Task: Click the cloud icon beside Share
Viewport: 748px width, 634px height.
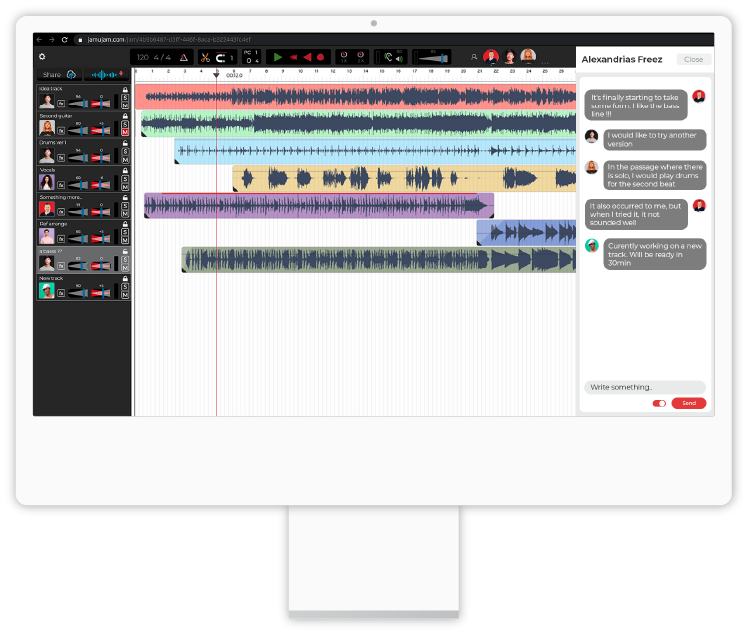Action: pos(71,74)
